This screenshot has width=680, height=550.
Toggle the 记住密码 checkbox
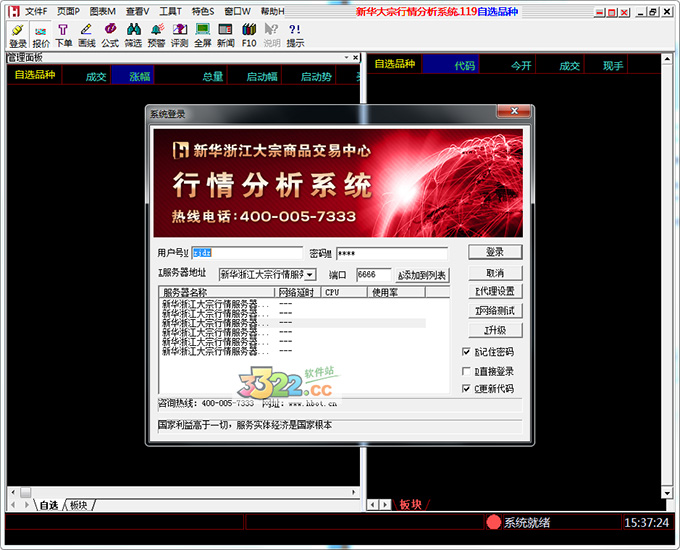(466, 352)
